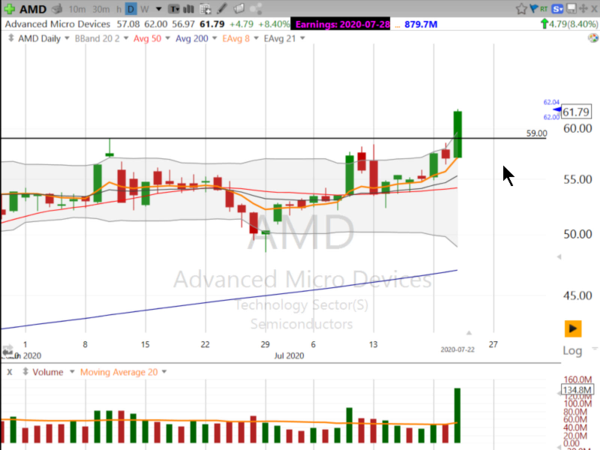Toggle Log scale on price axis

573,351
